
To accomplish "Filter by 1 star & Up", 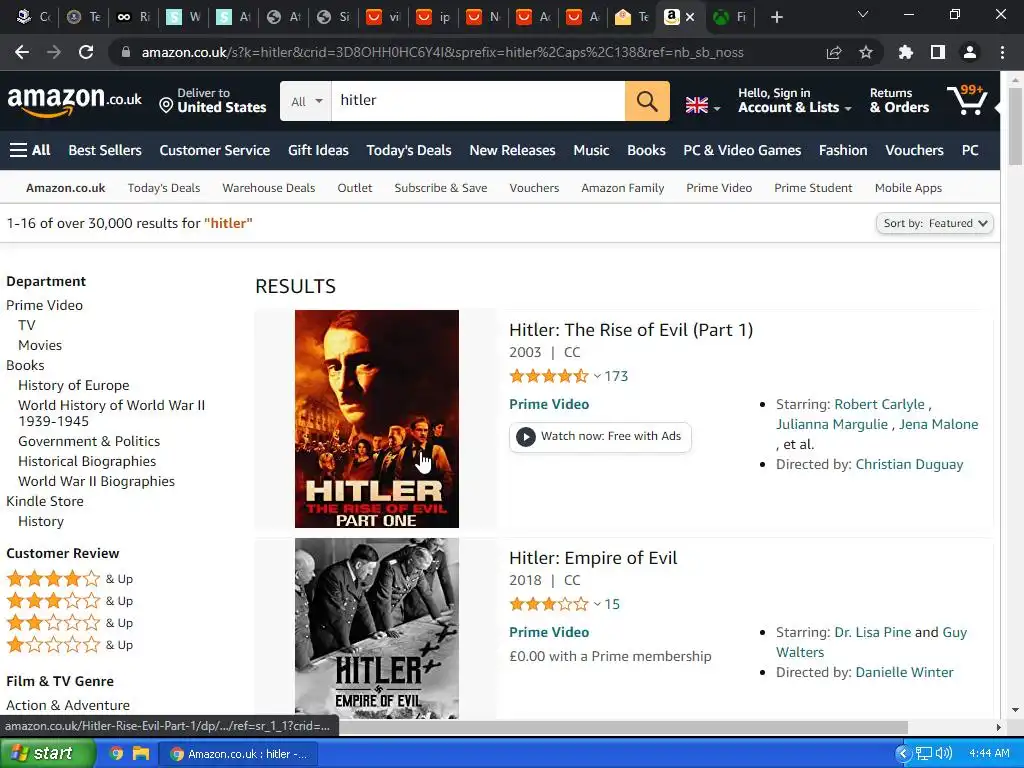I will click(x=69, y=645).
